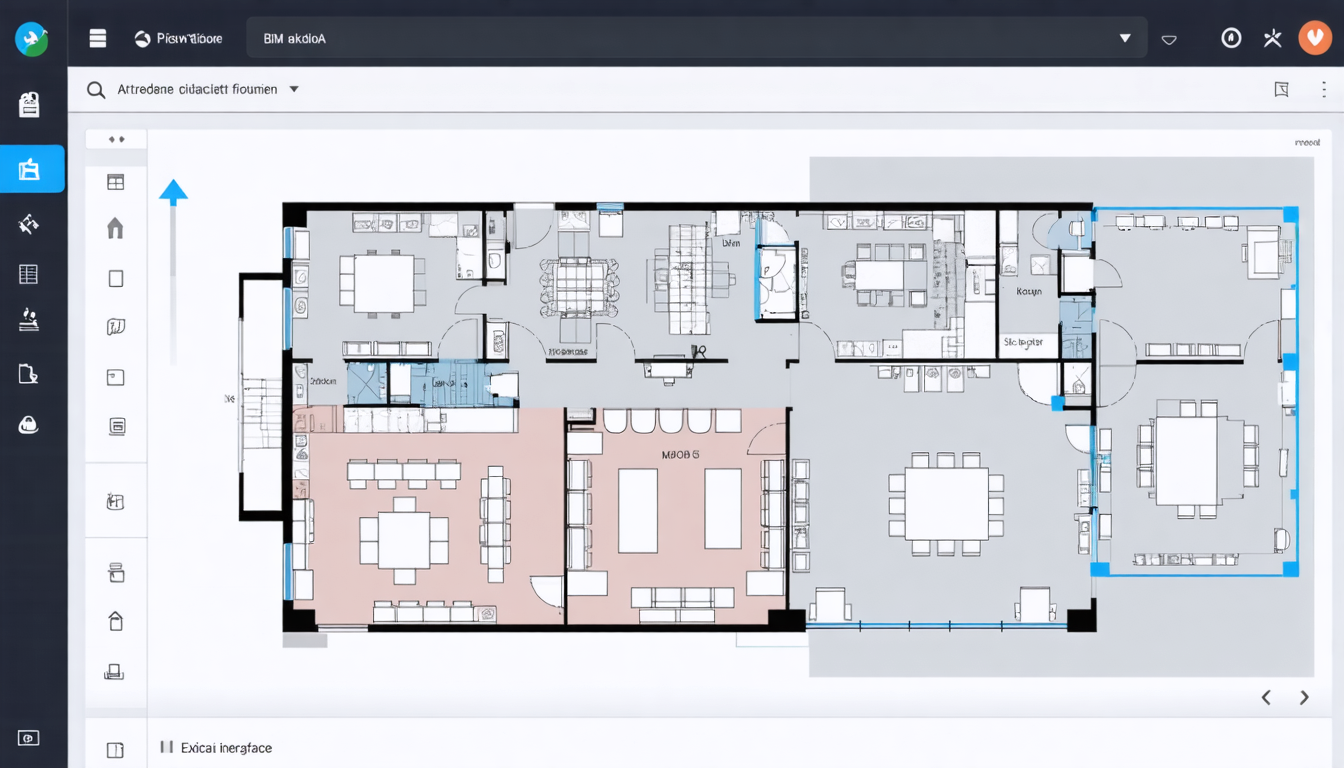
Task: Go to previous view with left chevron
Action: pyautogui.click(x=1266, y=698)
